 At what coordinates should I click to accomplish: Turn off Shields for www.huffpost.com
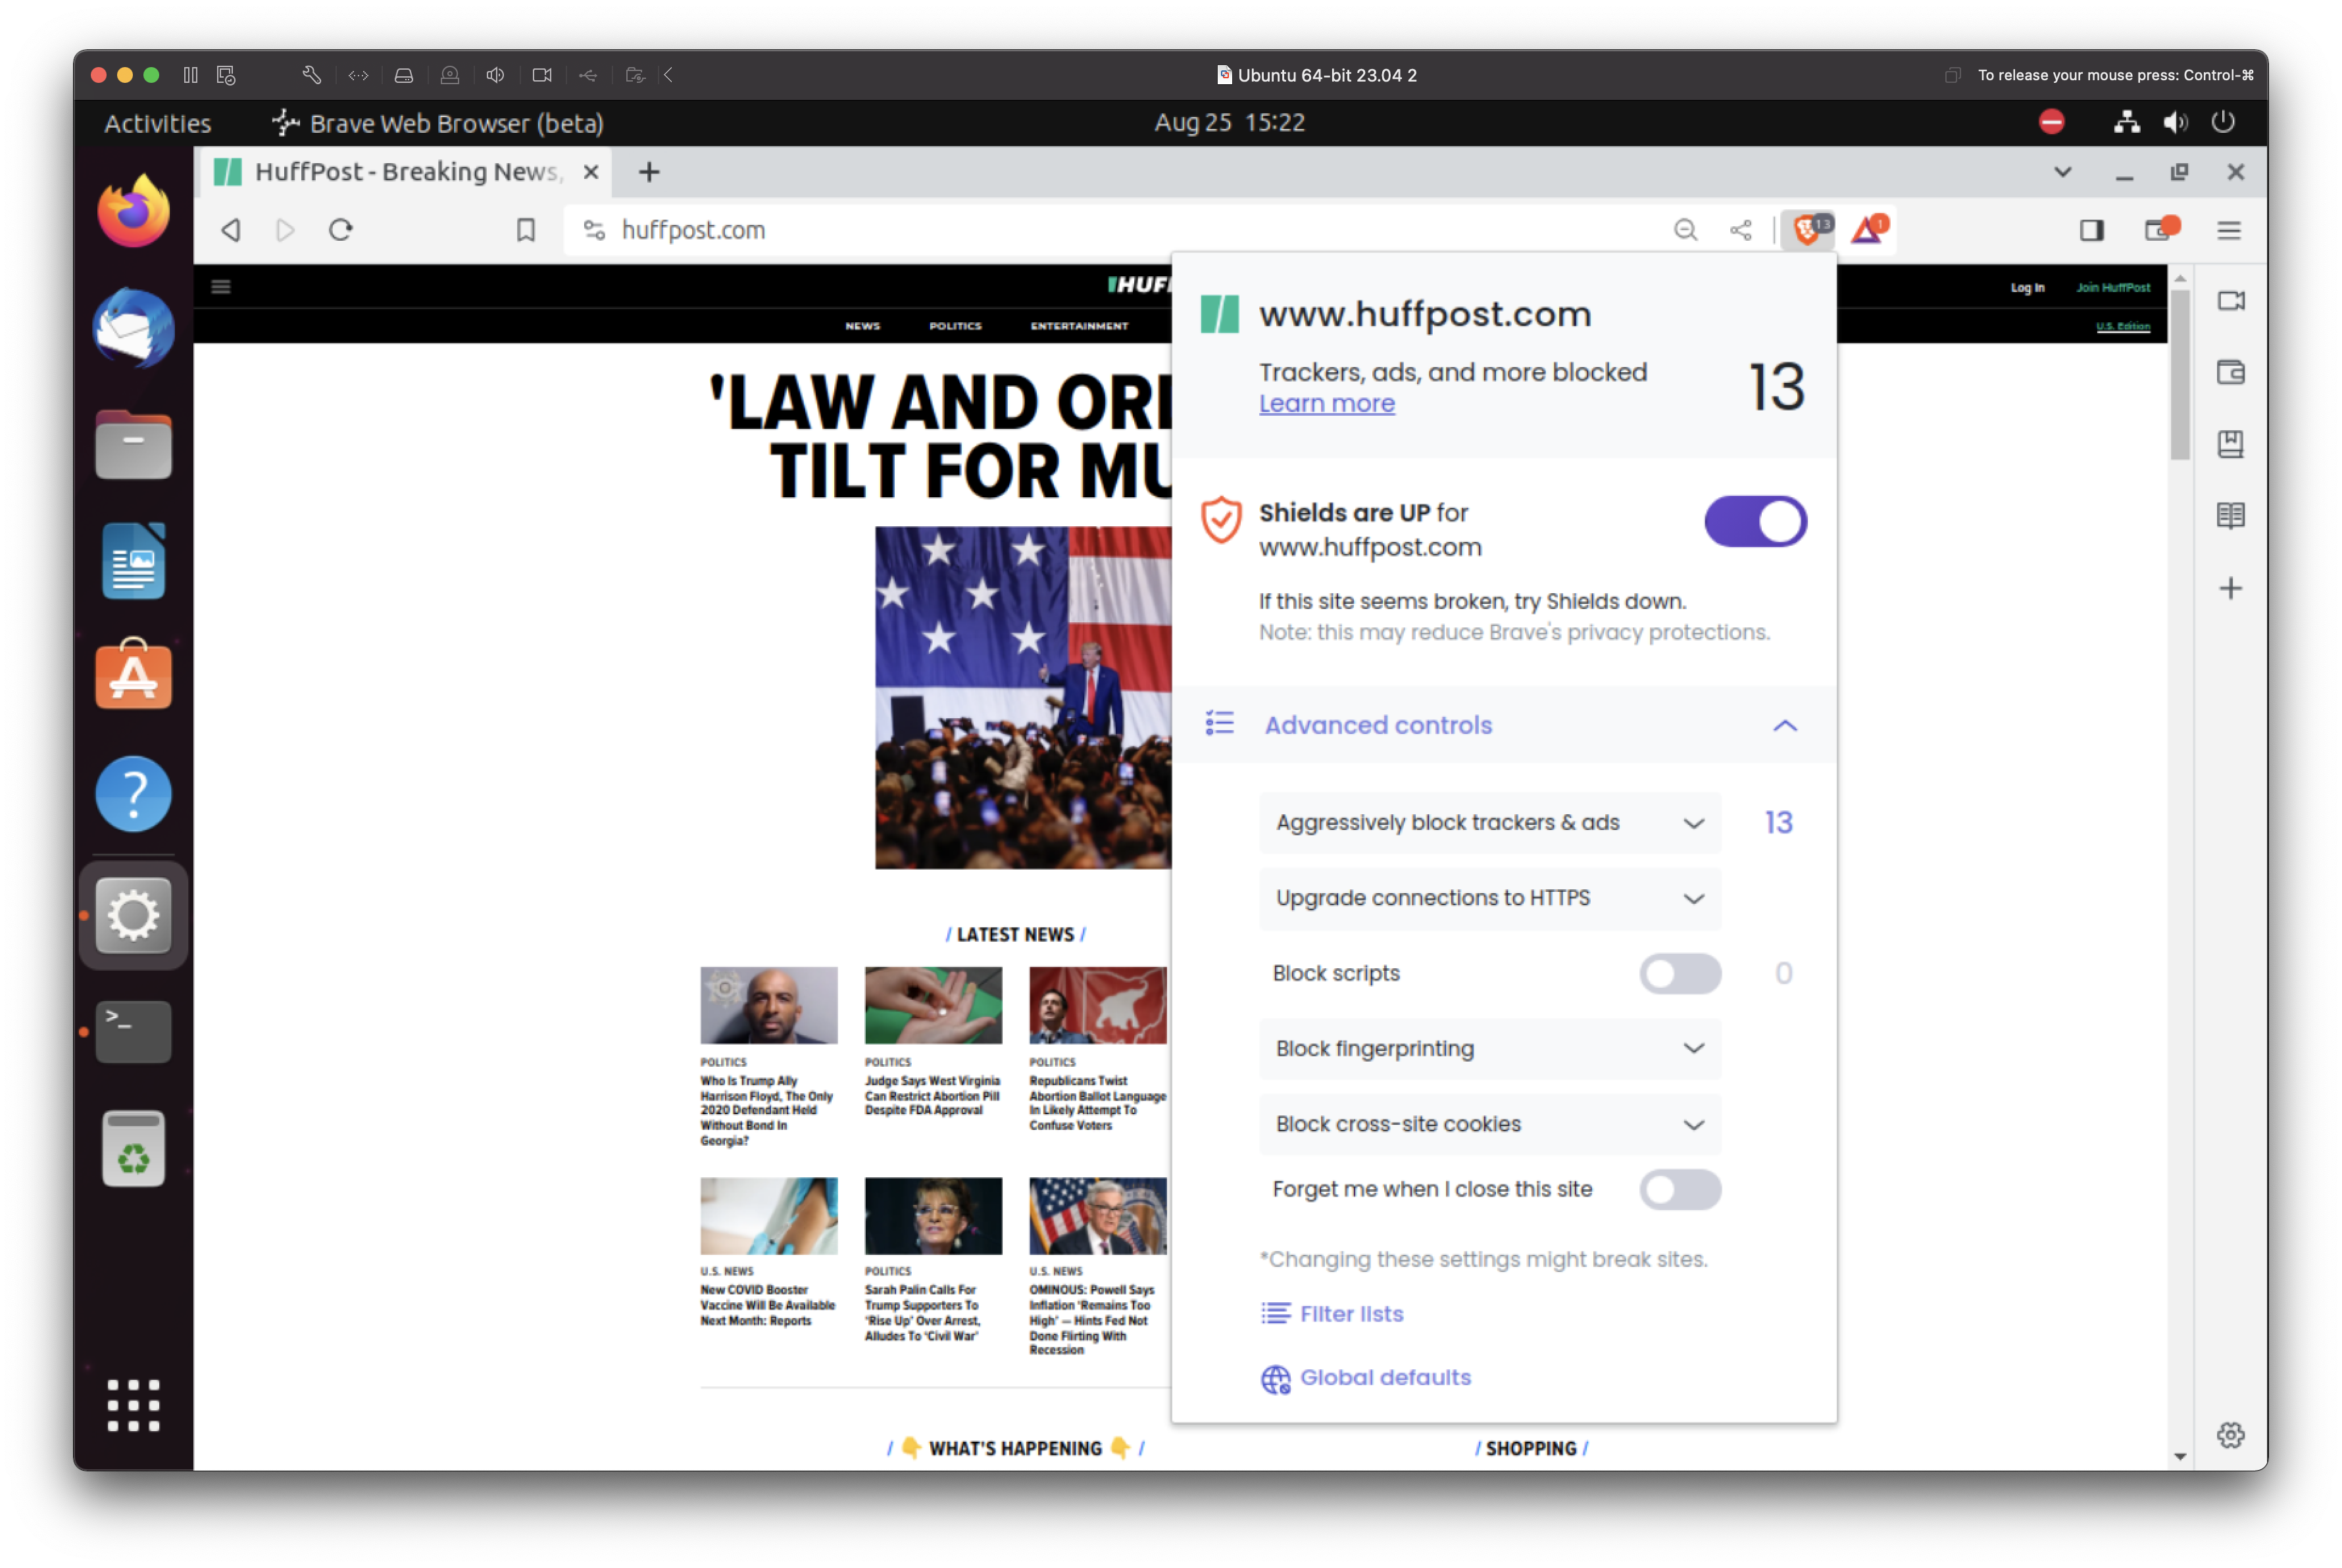[1755, 521]
